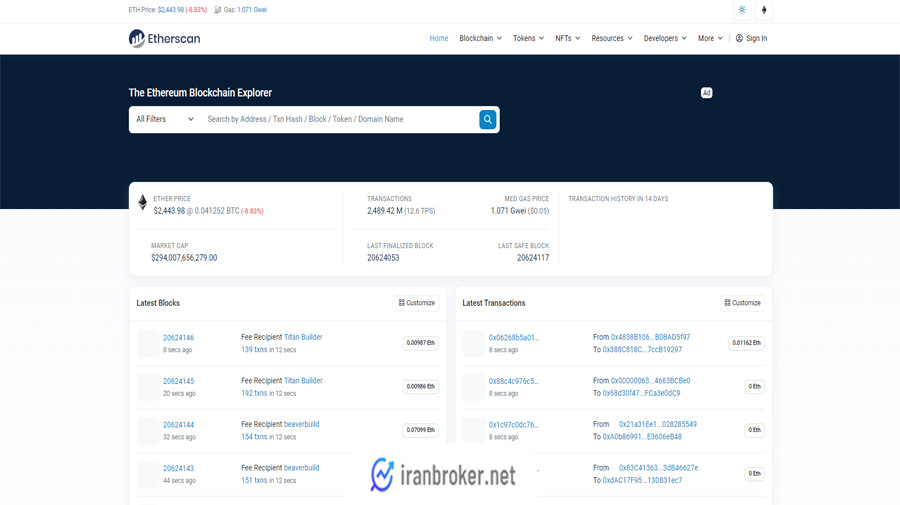Click the ETH price $2,443.98 in top bar
Image resolution: width=900 pixels, height=505 pixels.
point(170,10)
